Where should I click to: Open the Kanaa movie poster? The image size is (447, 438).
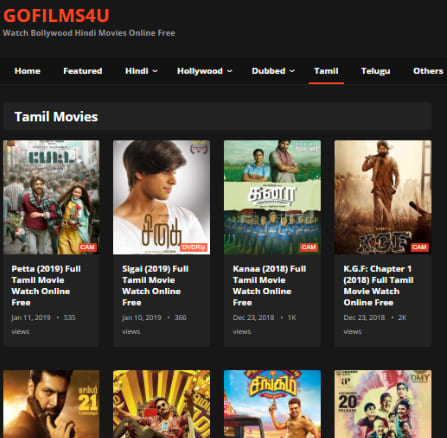[272, 197]
